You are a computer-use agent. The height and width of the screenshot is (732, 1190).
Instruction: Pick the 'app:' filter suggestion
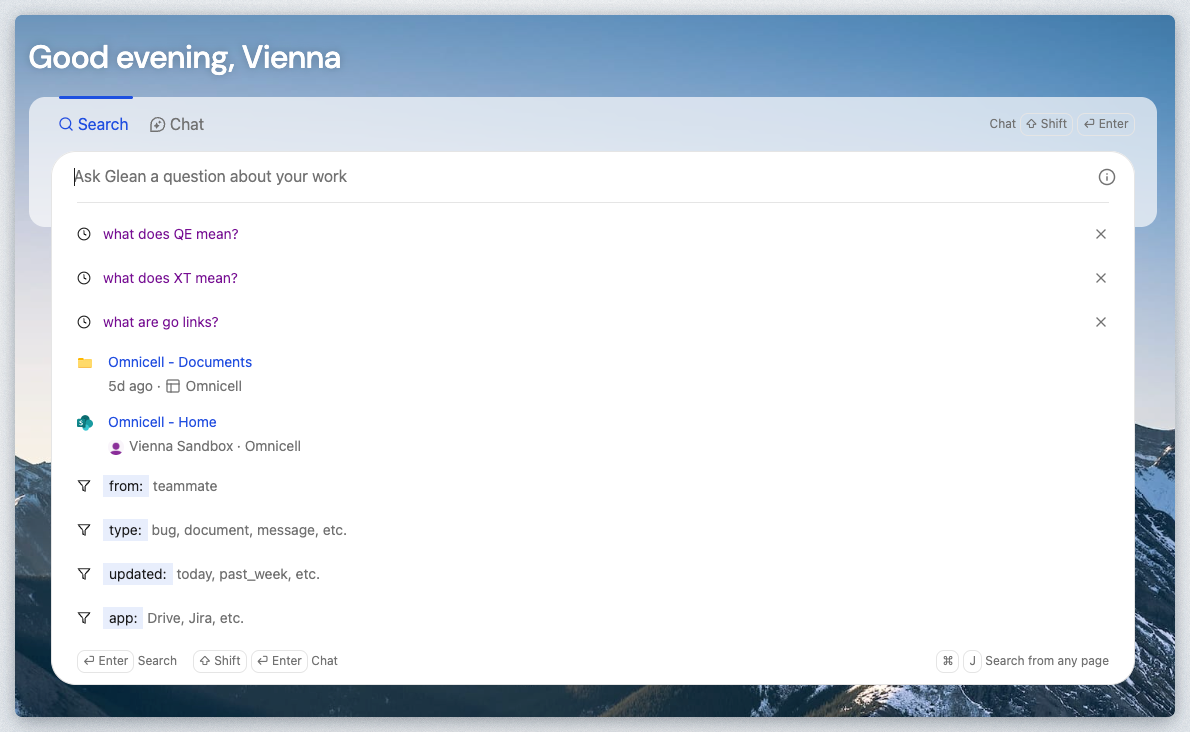123,618
